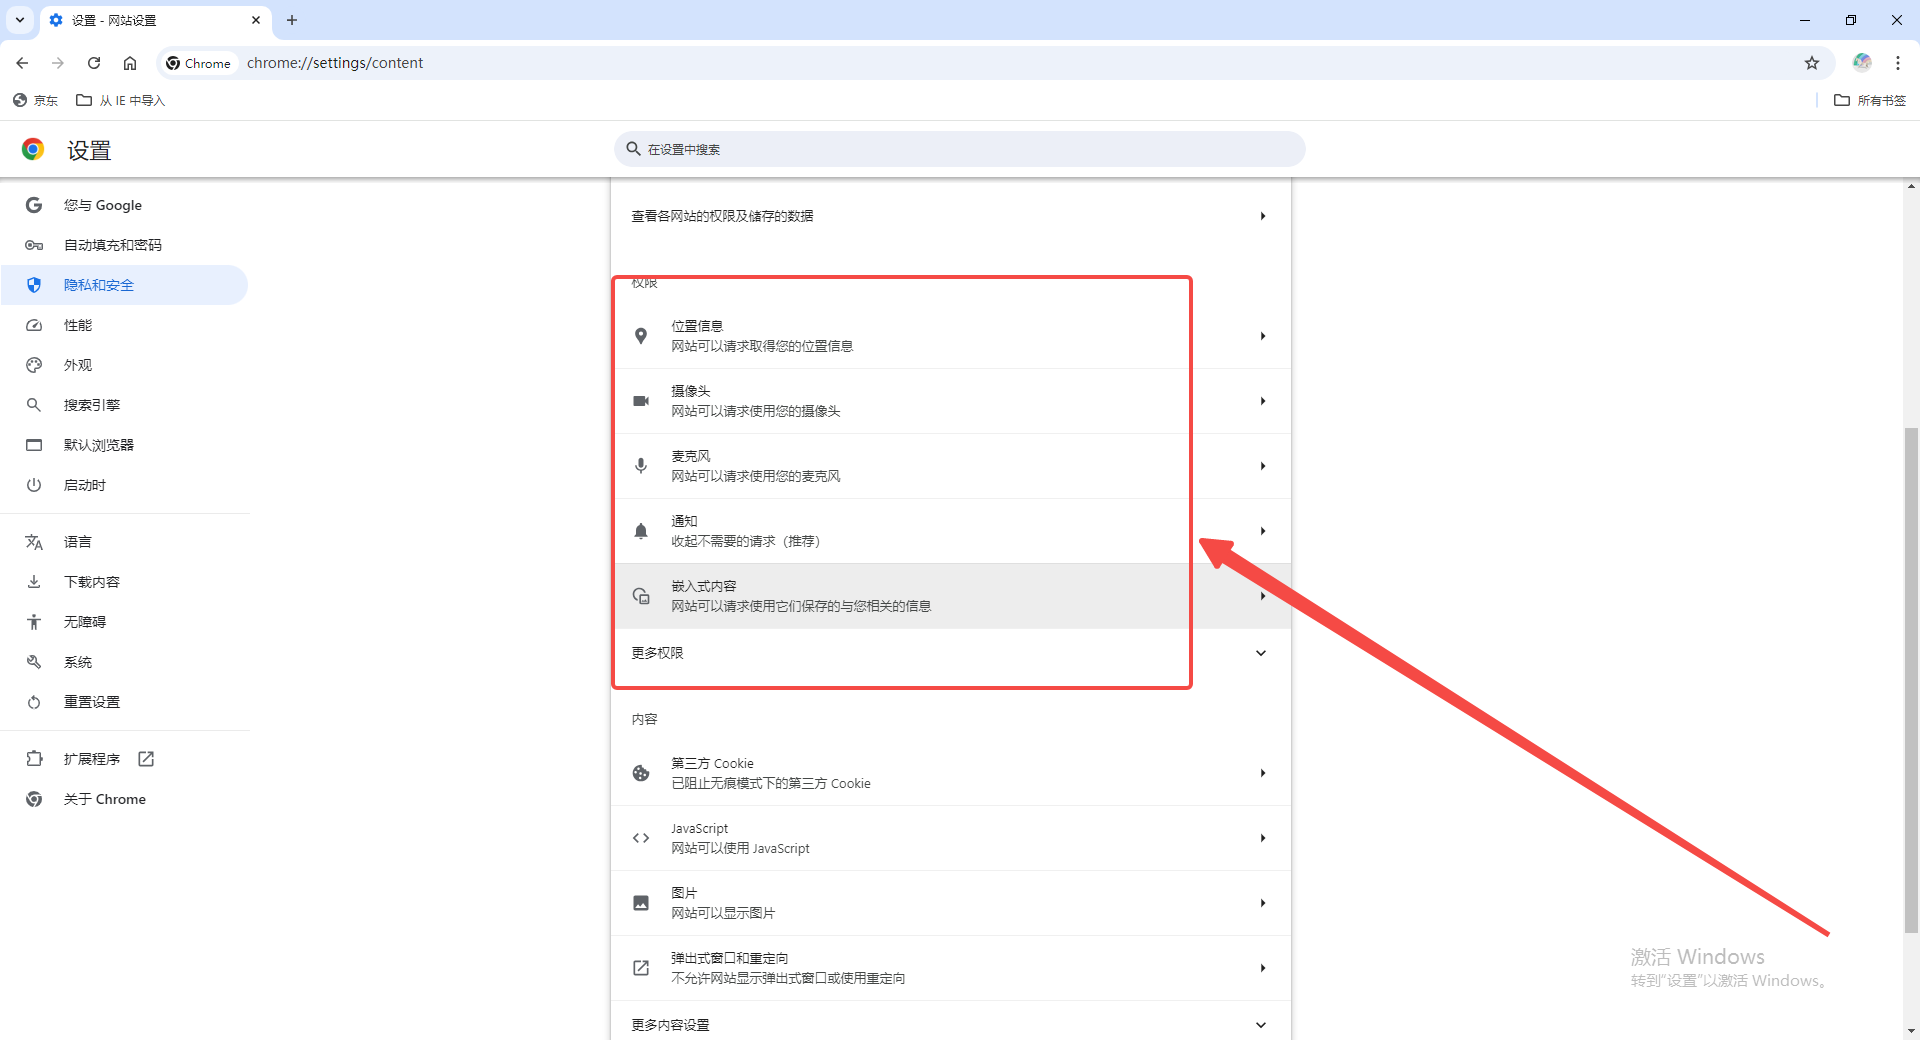Select 外观 in the sidebar

click(x=125, y=365)
